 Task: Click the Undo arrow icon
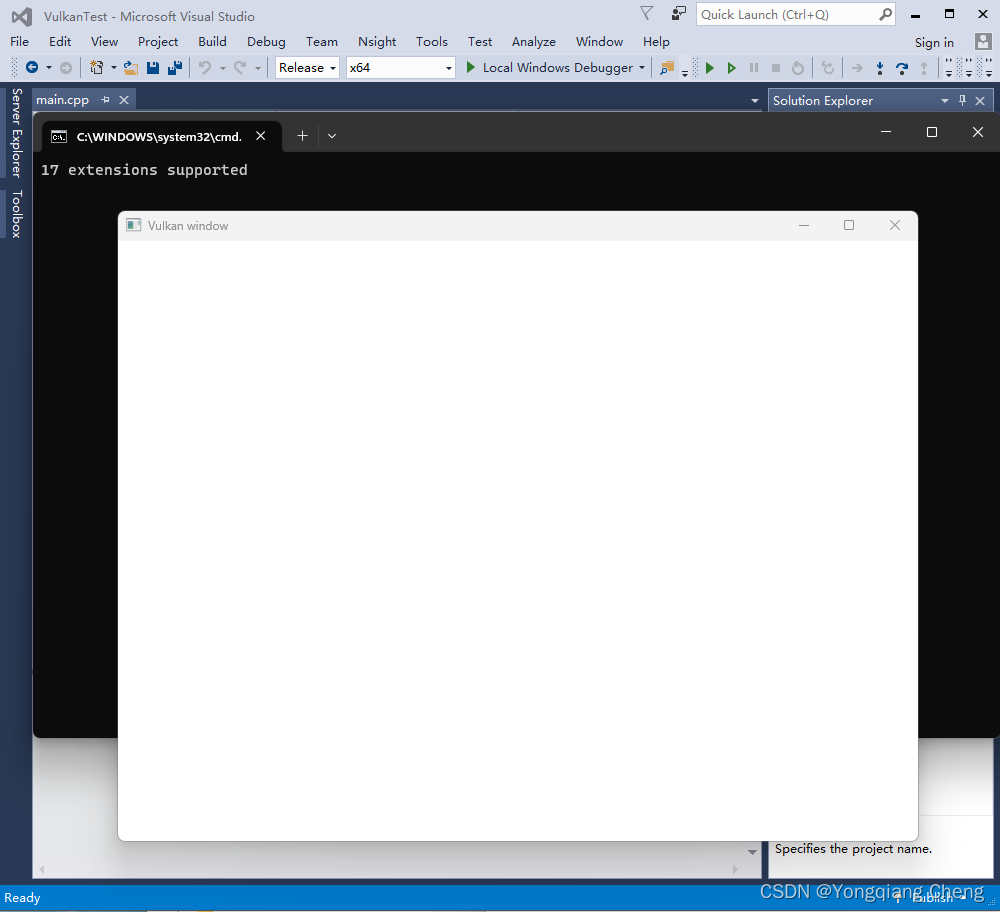point(205,68)
